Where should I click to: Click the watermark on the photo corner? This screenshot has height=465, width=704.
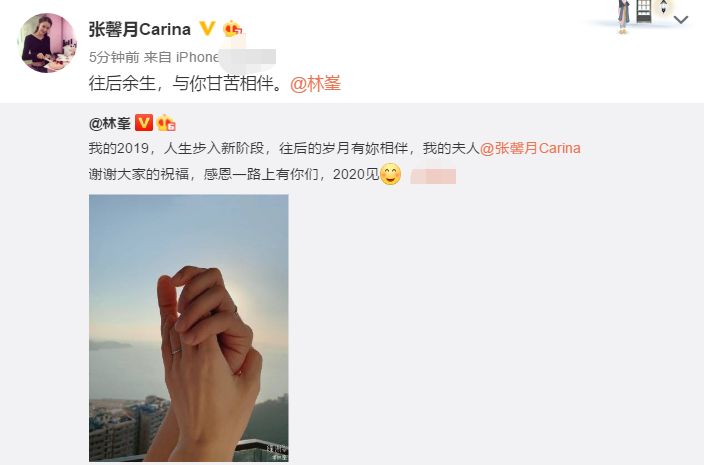click(277, 452)
